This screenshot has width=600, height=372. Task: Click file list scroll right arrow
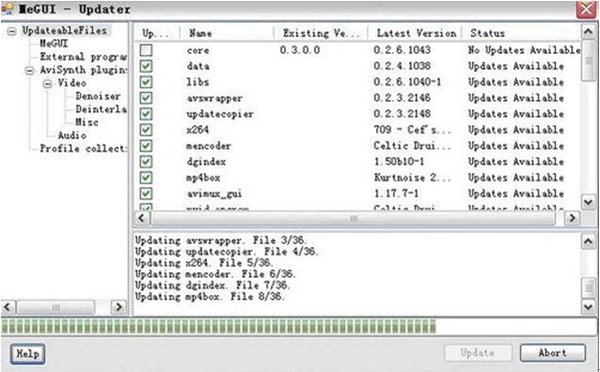(572, 218)
